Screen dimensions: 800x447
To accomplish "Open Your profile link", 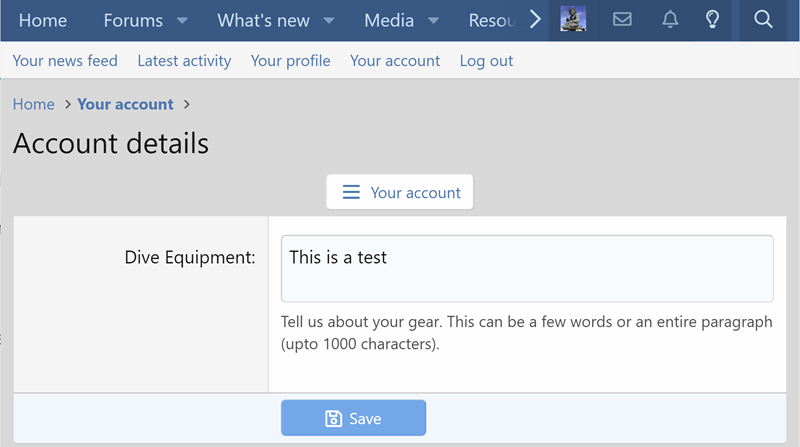I will 290,61.
